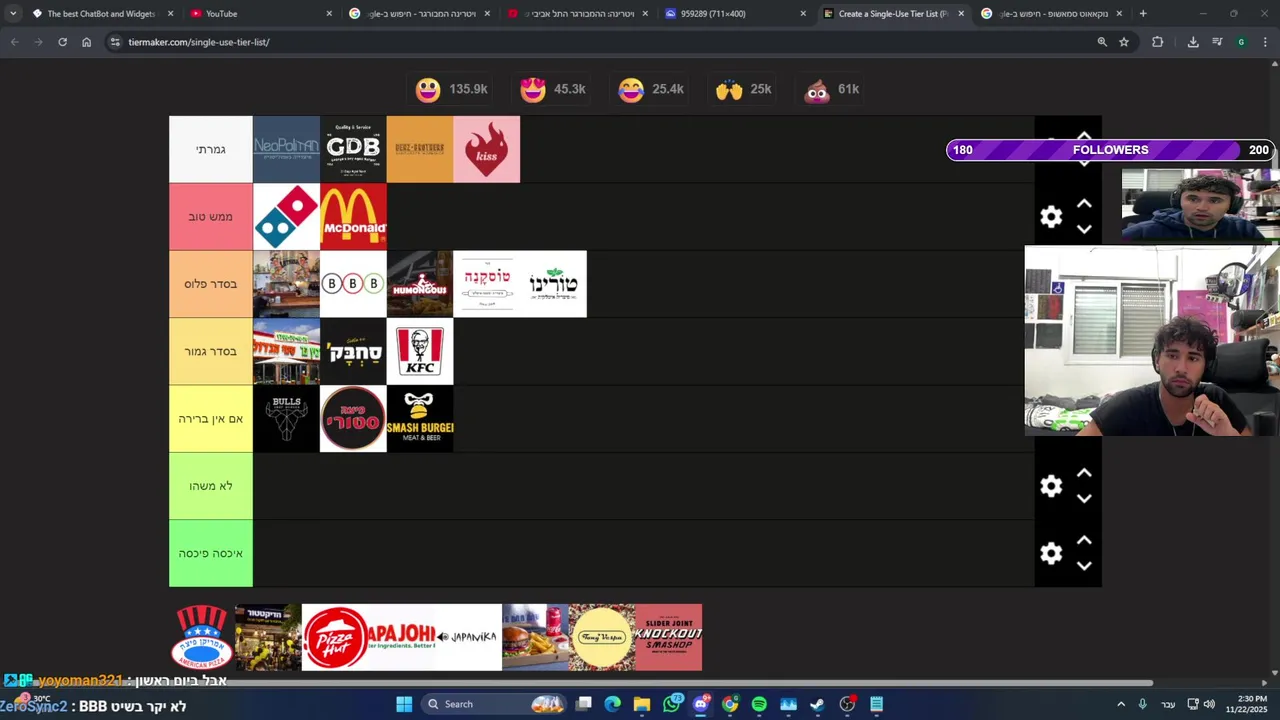The height and width of the screenshot is (720, 1280).
Task: Click the Bulls logo tile
Action: point(286,418)
